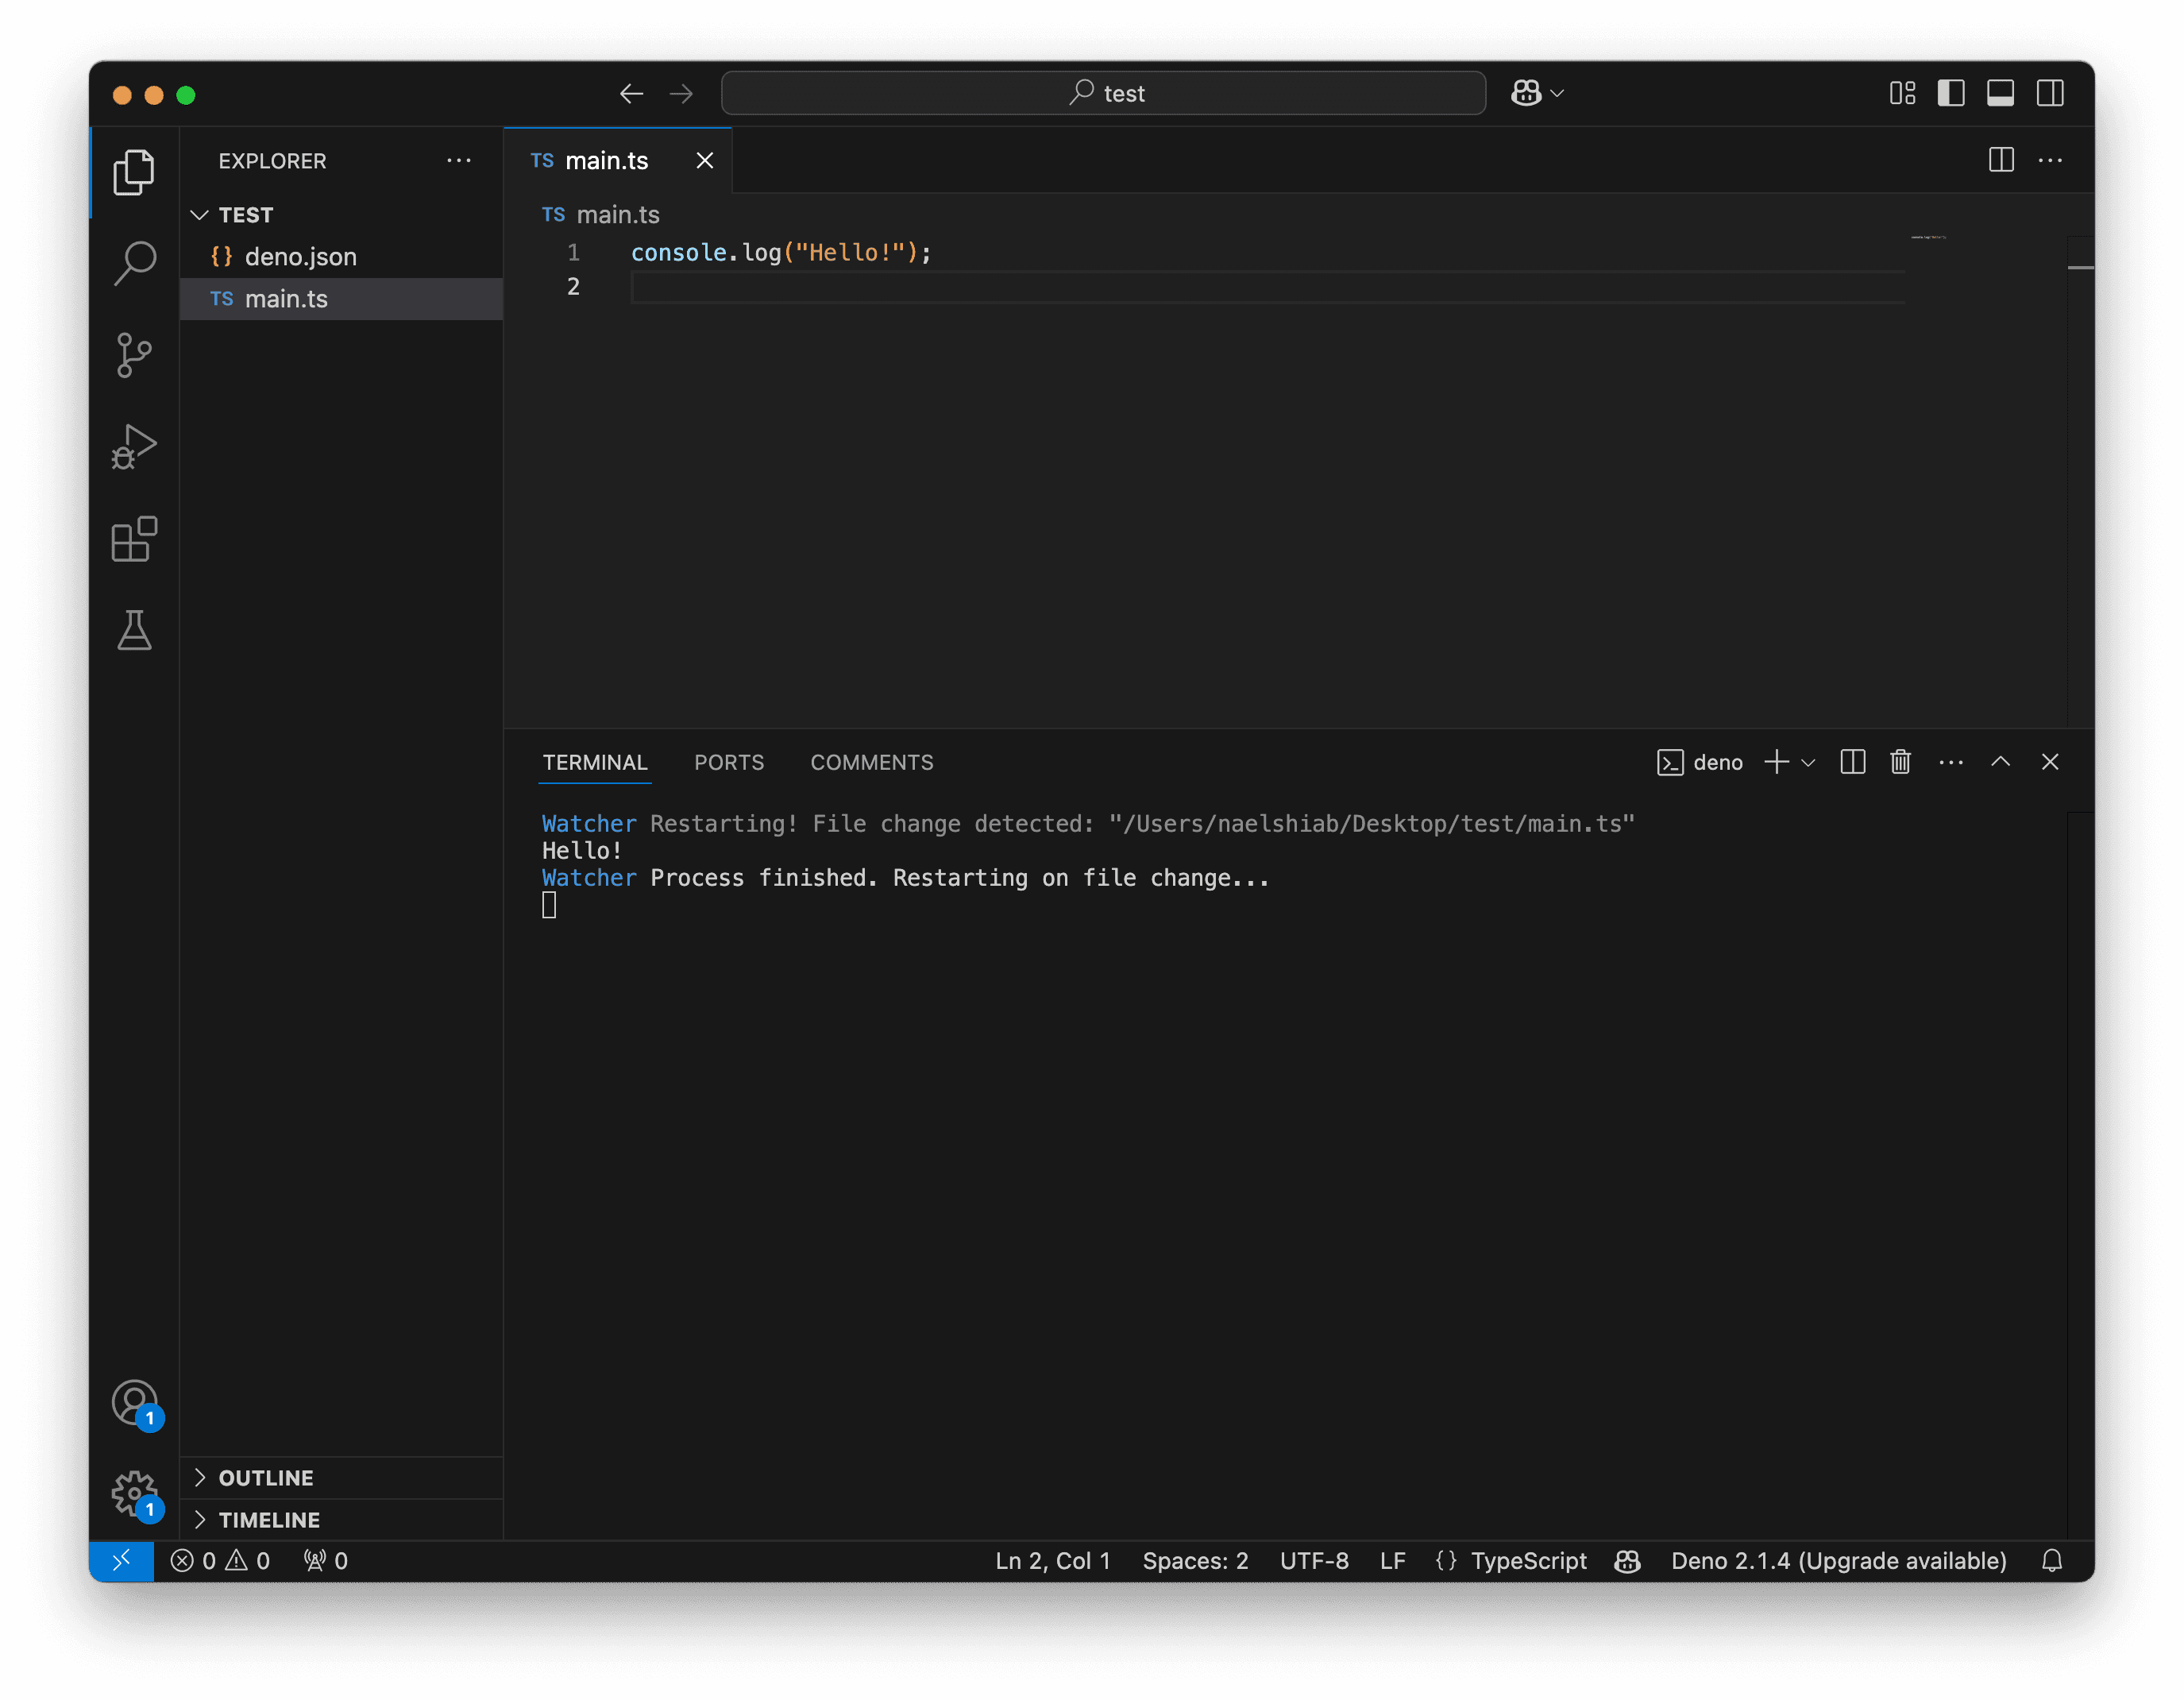Select main.ts in the file tree
This screenshot has height=1700, width=2184.
(341, 298)
